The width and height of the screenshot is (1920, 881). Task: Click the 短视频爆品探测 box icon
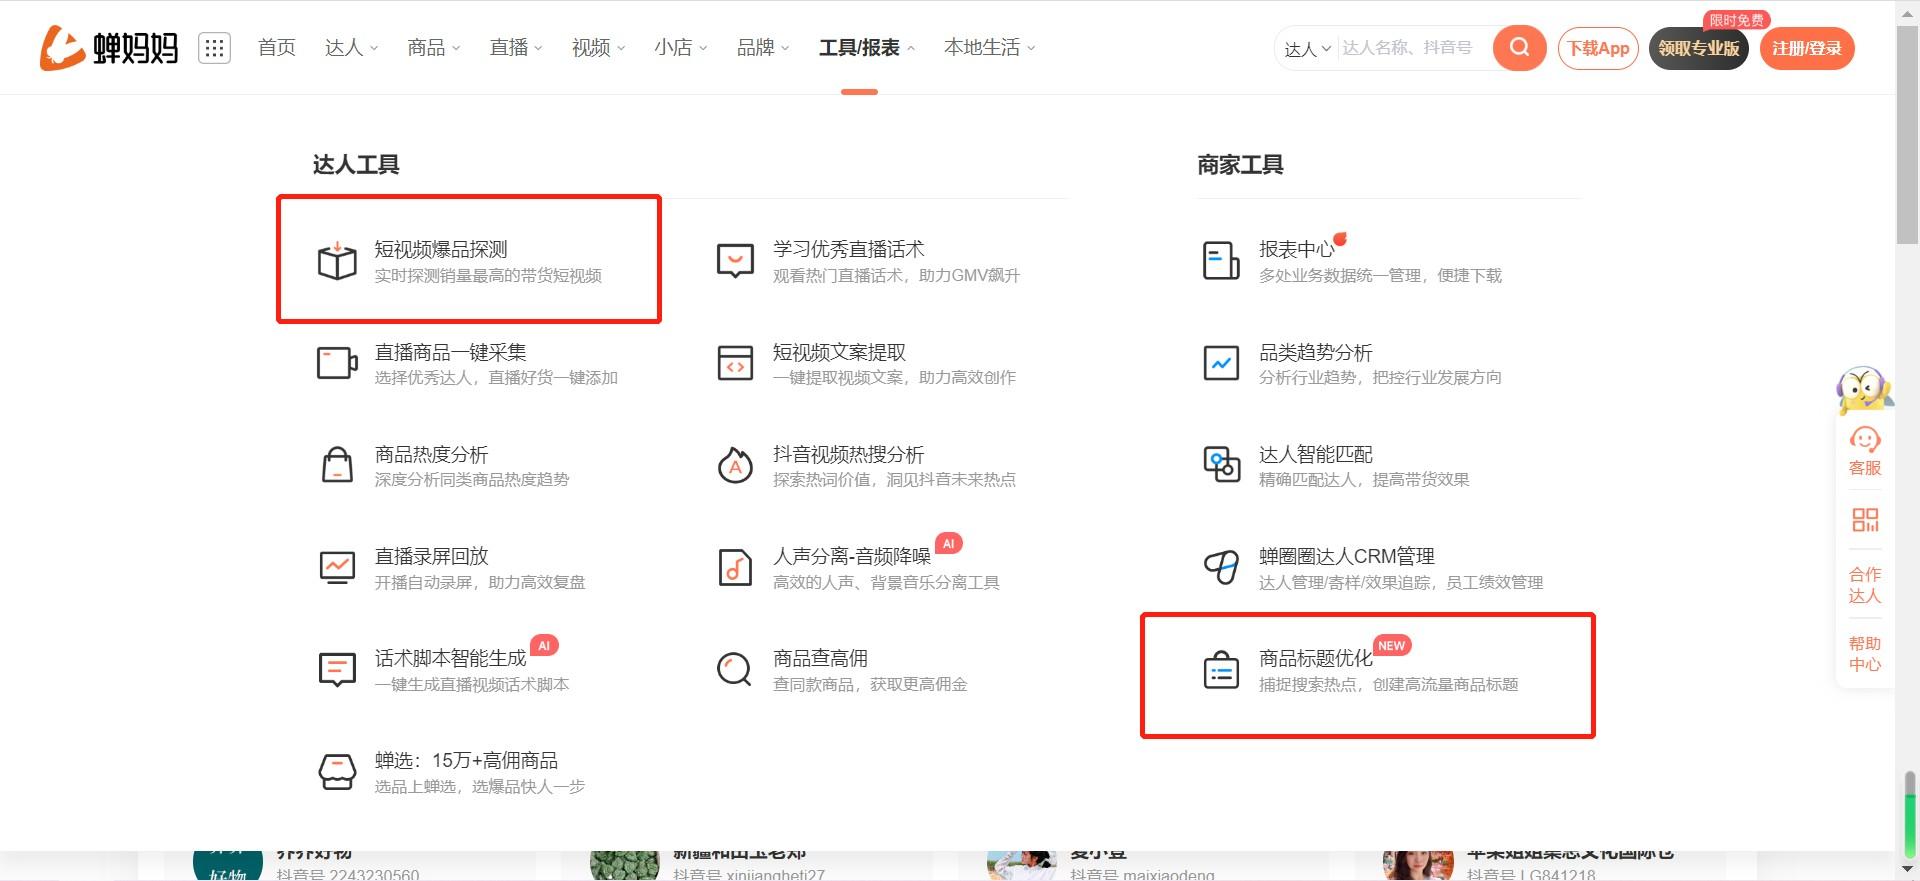(337, 261)
